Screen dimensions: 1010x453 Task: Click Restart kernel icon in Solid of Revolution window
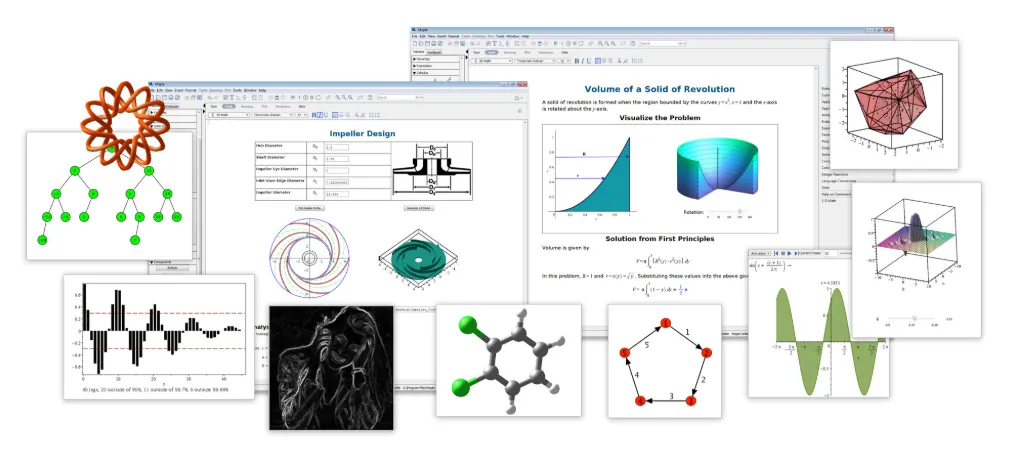[581, 43]
